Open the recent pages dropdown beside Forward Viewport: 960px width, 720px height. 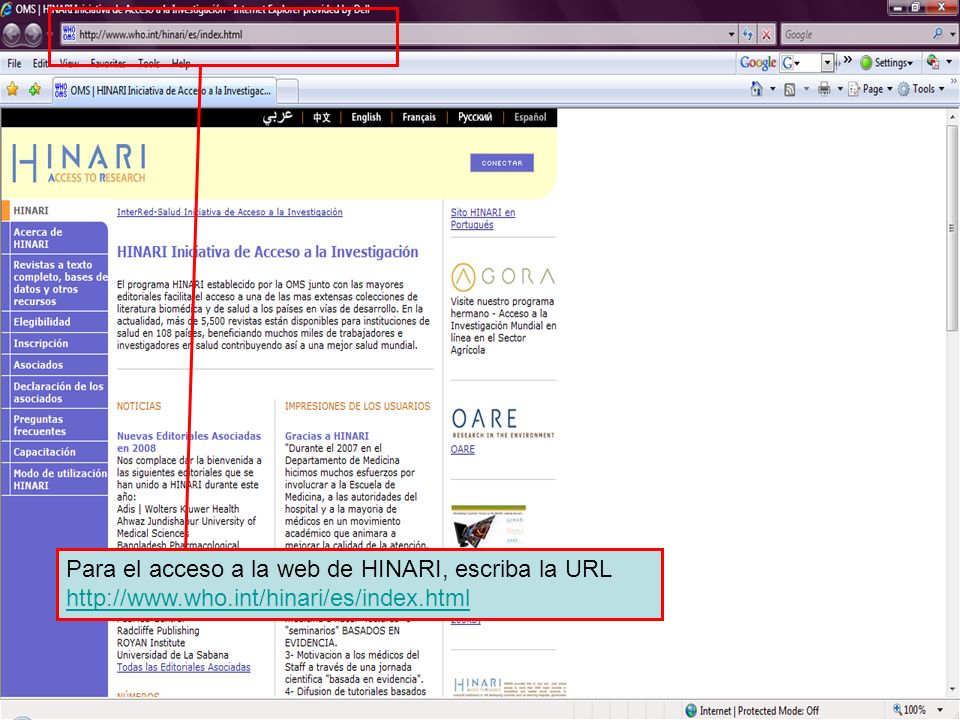pyautogui.click(x=50, y=34)
